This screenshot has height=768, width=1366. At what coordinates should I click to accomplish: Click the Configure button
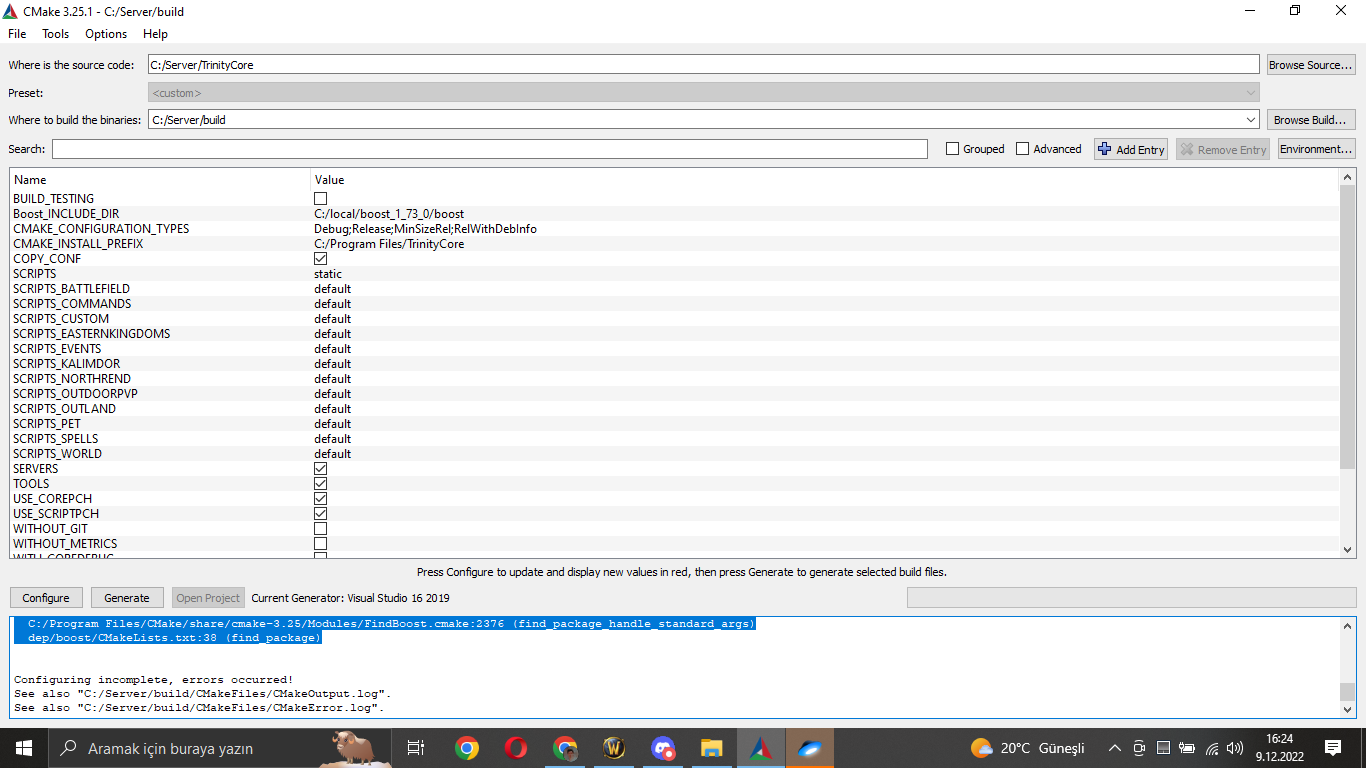pyautogui.click(x=46, y=598)
